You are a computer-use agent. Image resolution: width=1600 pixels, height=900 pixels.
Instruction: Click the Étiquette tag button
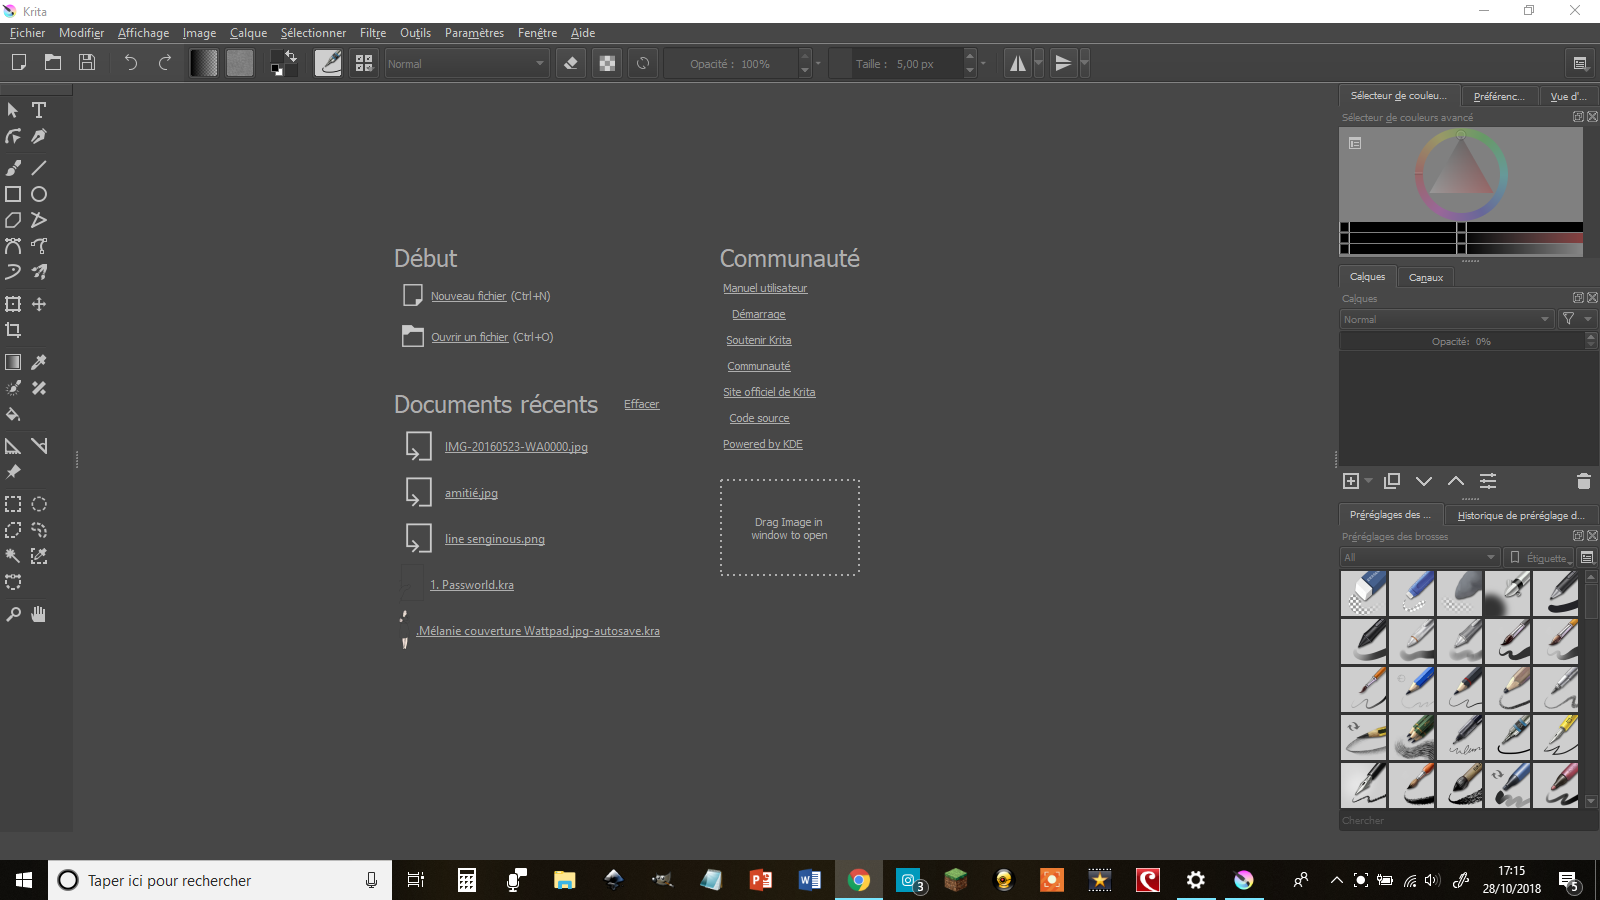(1540, 557)
